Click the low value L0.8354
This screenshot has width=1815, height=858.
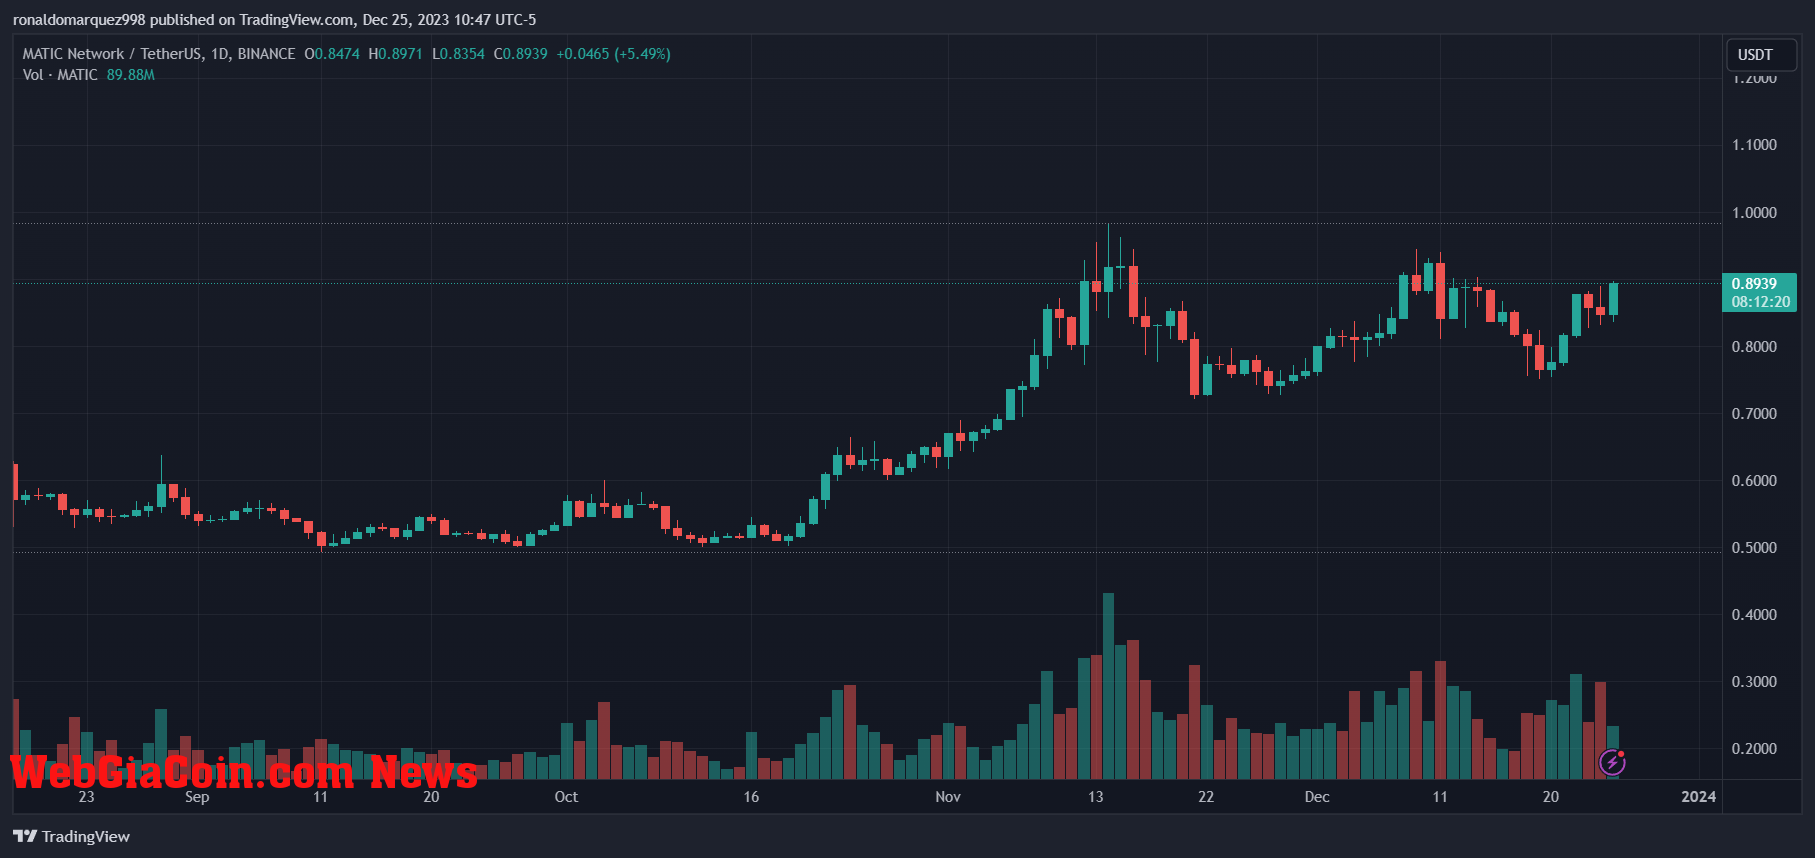click(458, 54)
